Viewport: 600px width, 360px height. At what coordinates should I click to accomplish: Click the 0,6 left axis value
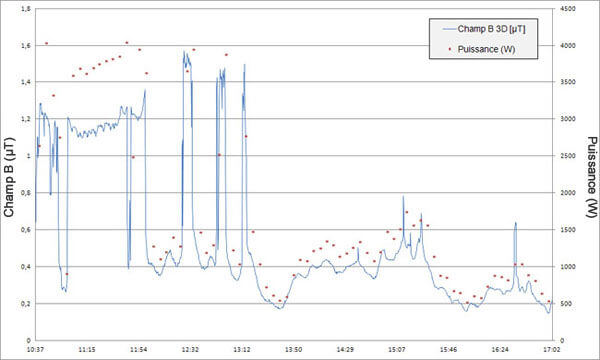click(26, 230)
